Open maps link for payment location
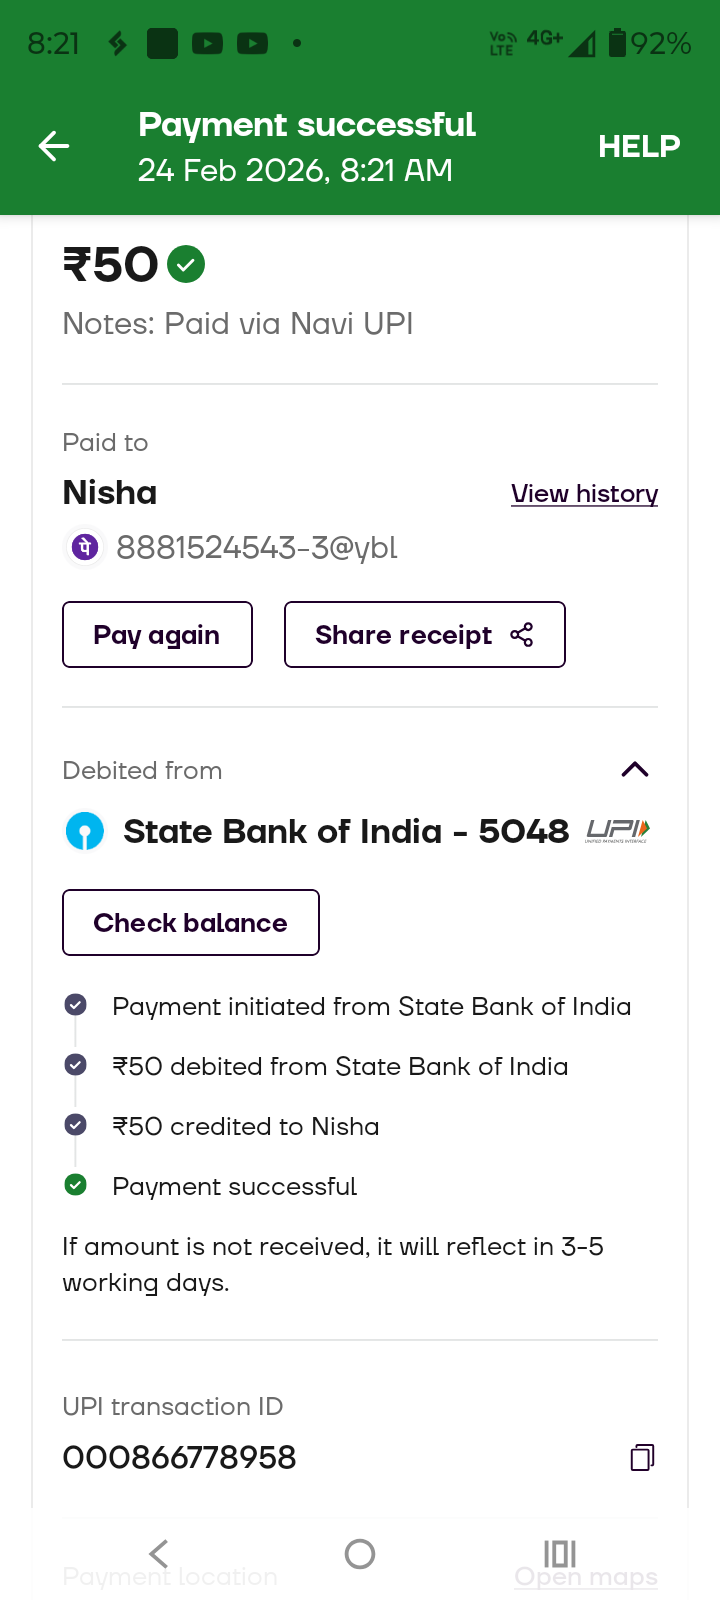 (586, 1577)
